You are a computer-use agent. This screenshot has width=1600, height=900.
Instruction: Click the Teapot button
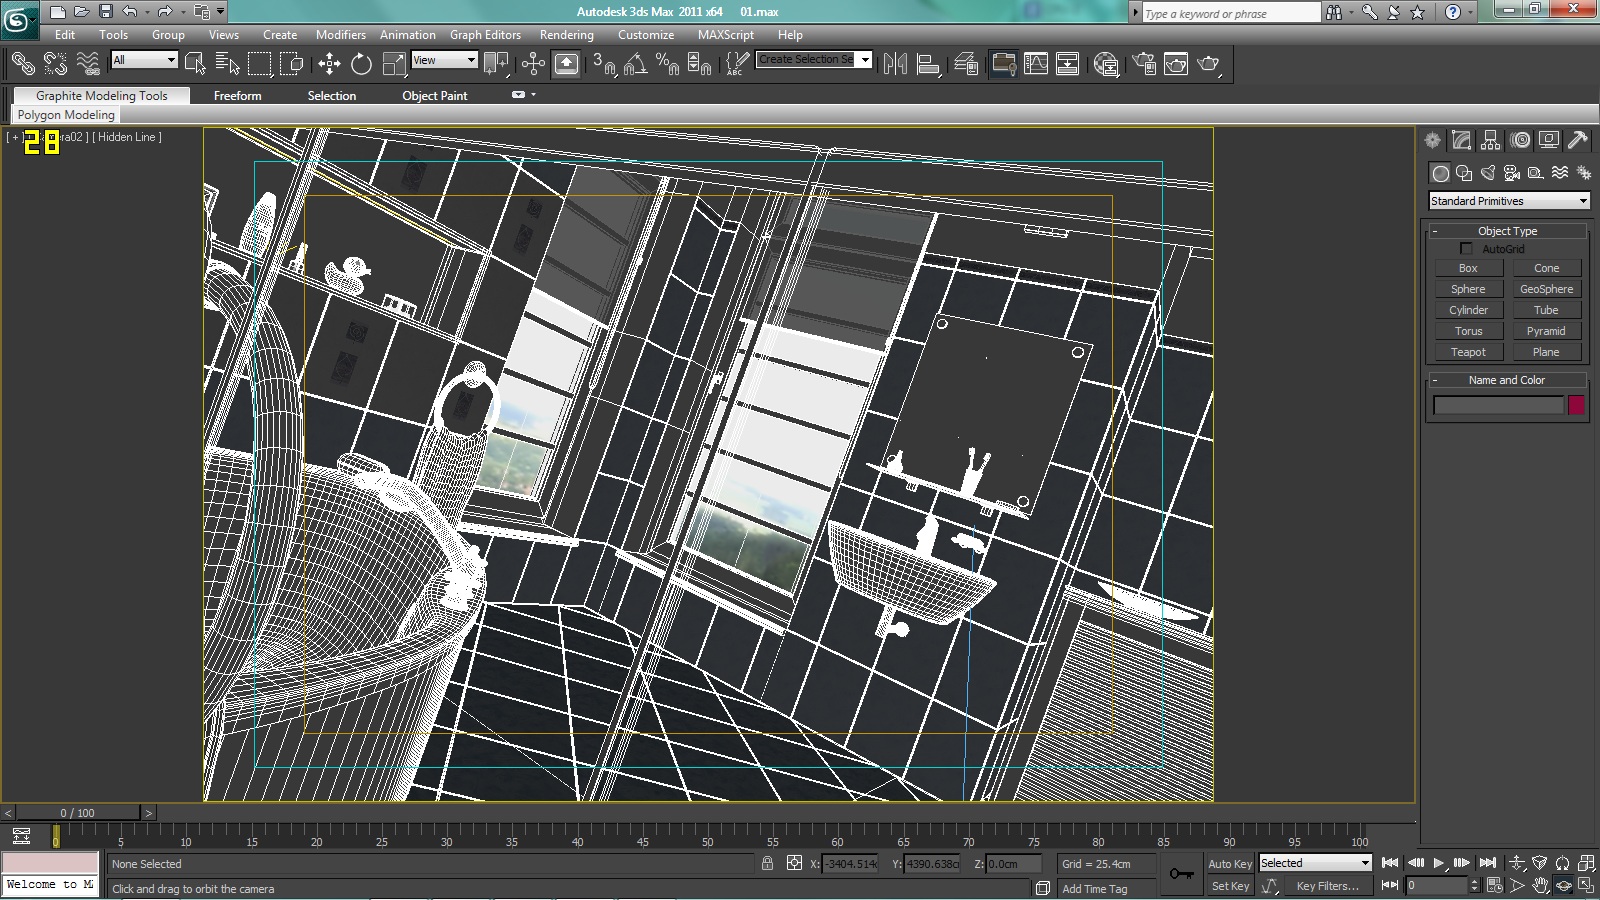coord(1468,352)
